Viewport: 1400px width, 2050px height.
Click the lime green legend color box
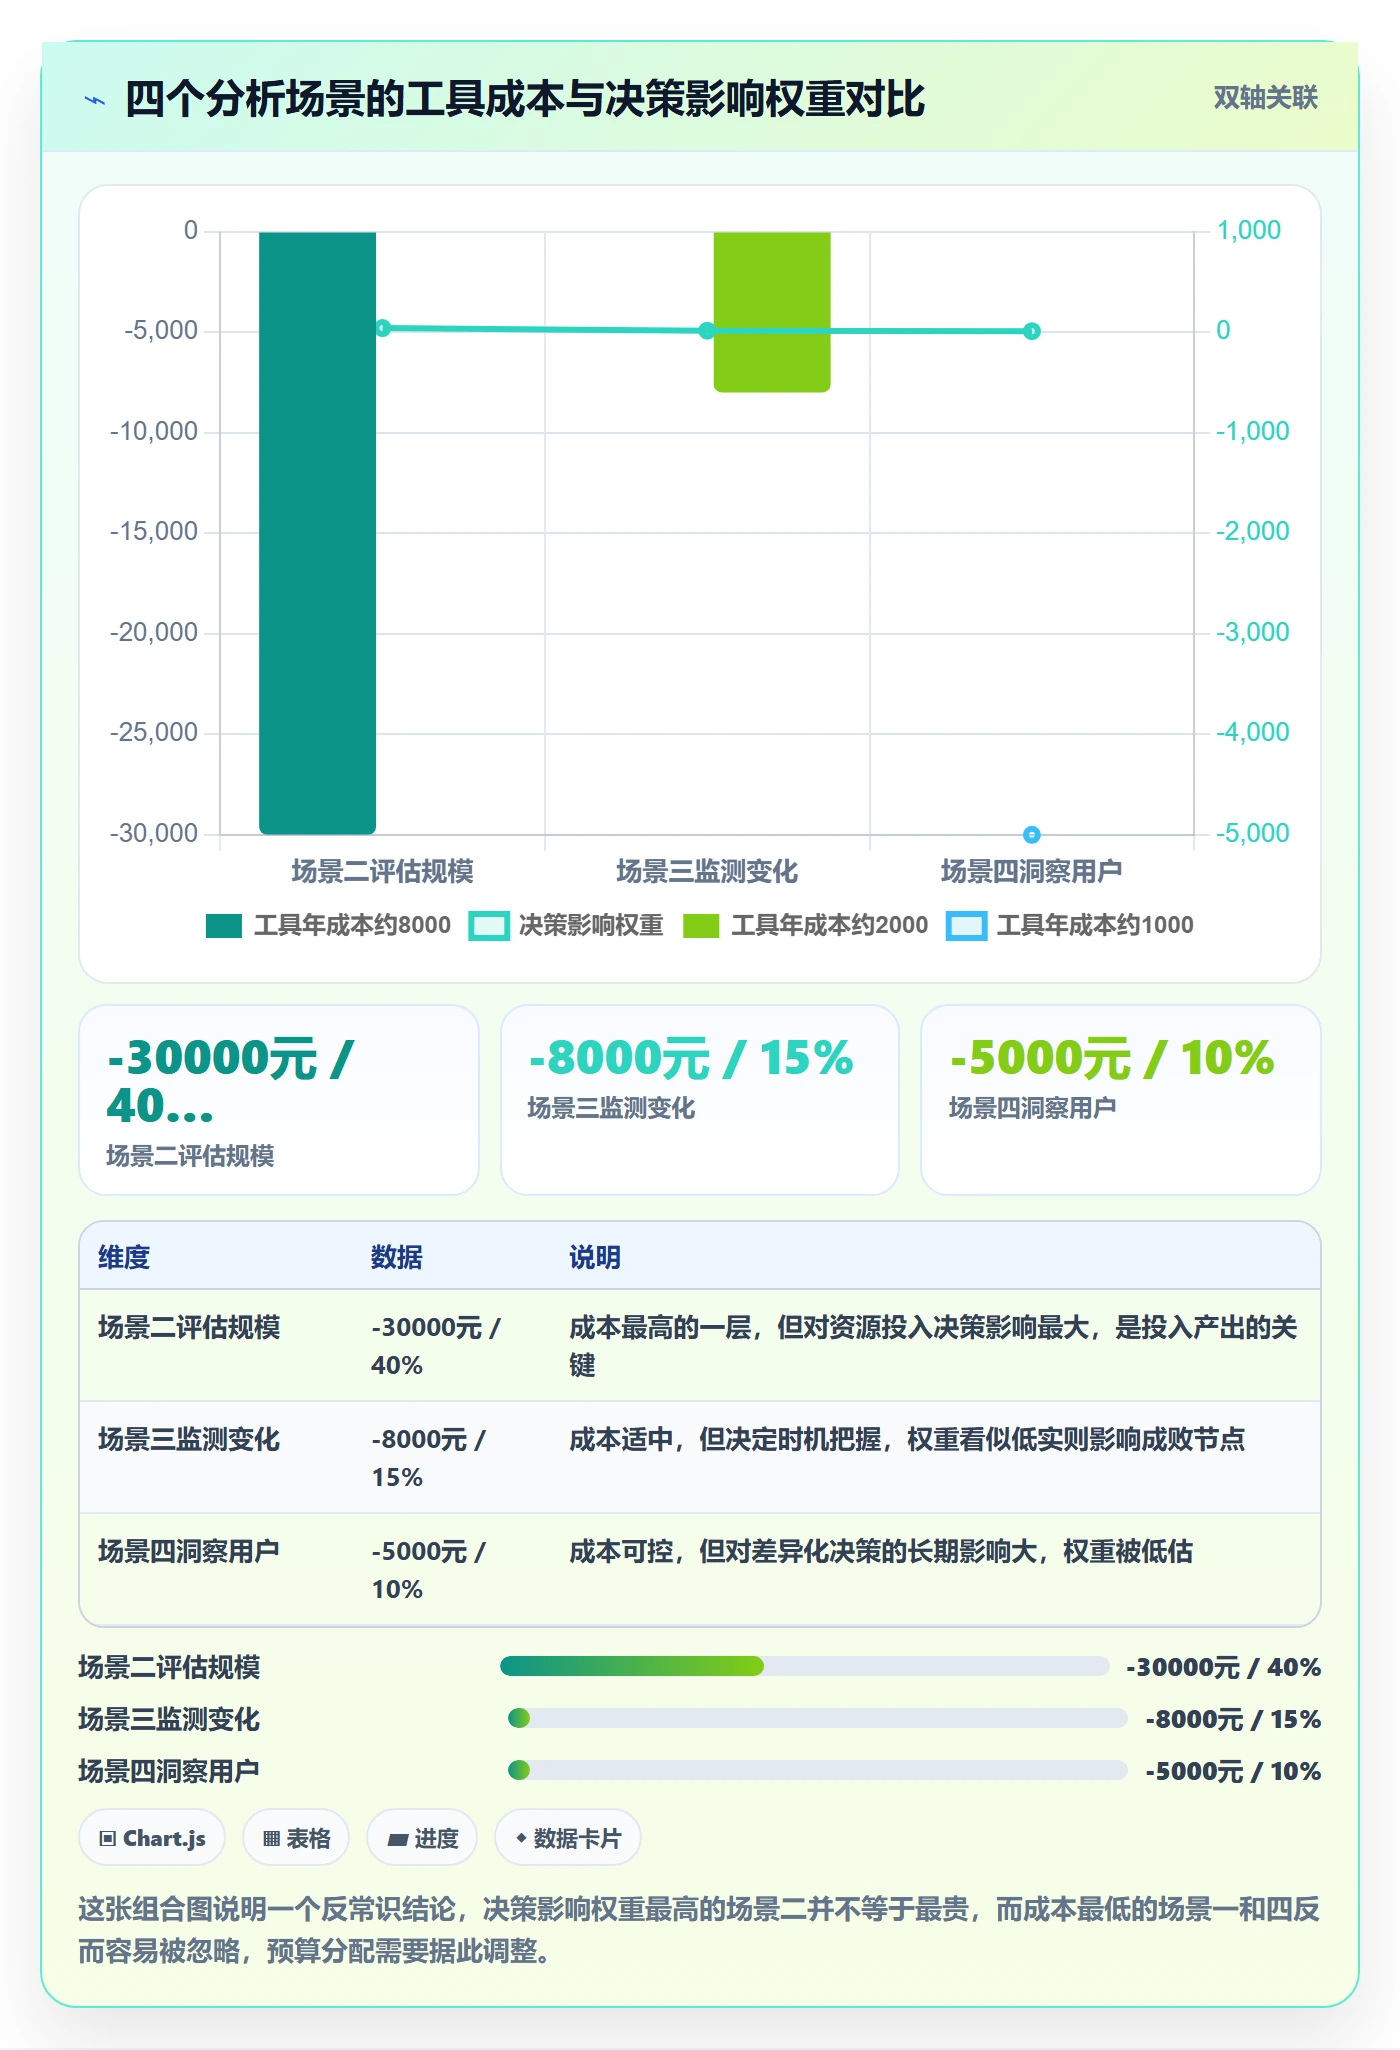click(701, 926)
